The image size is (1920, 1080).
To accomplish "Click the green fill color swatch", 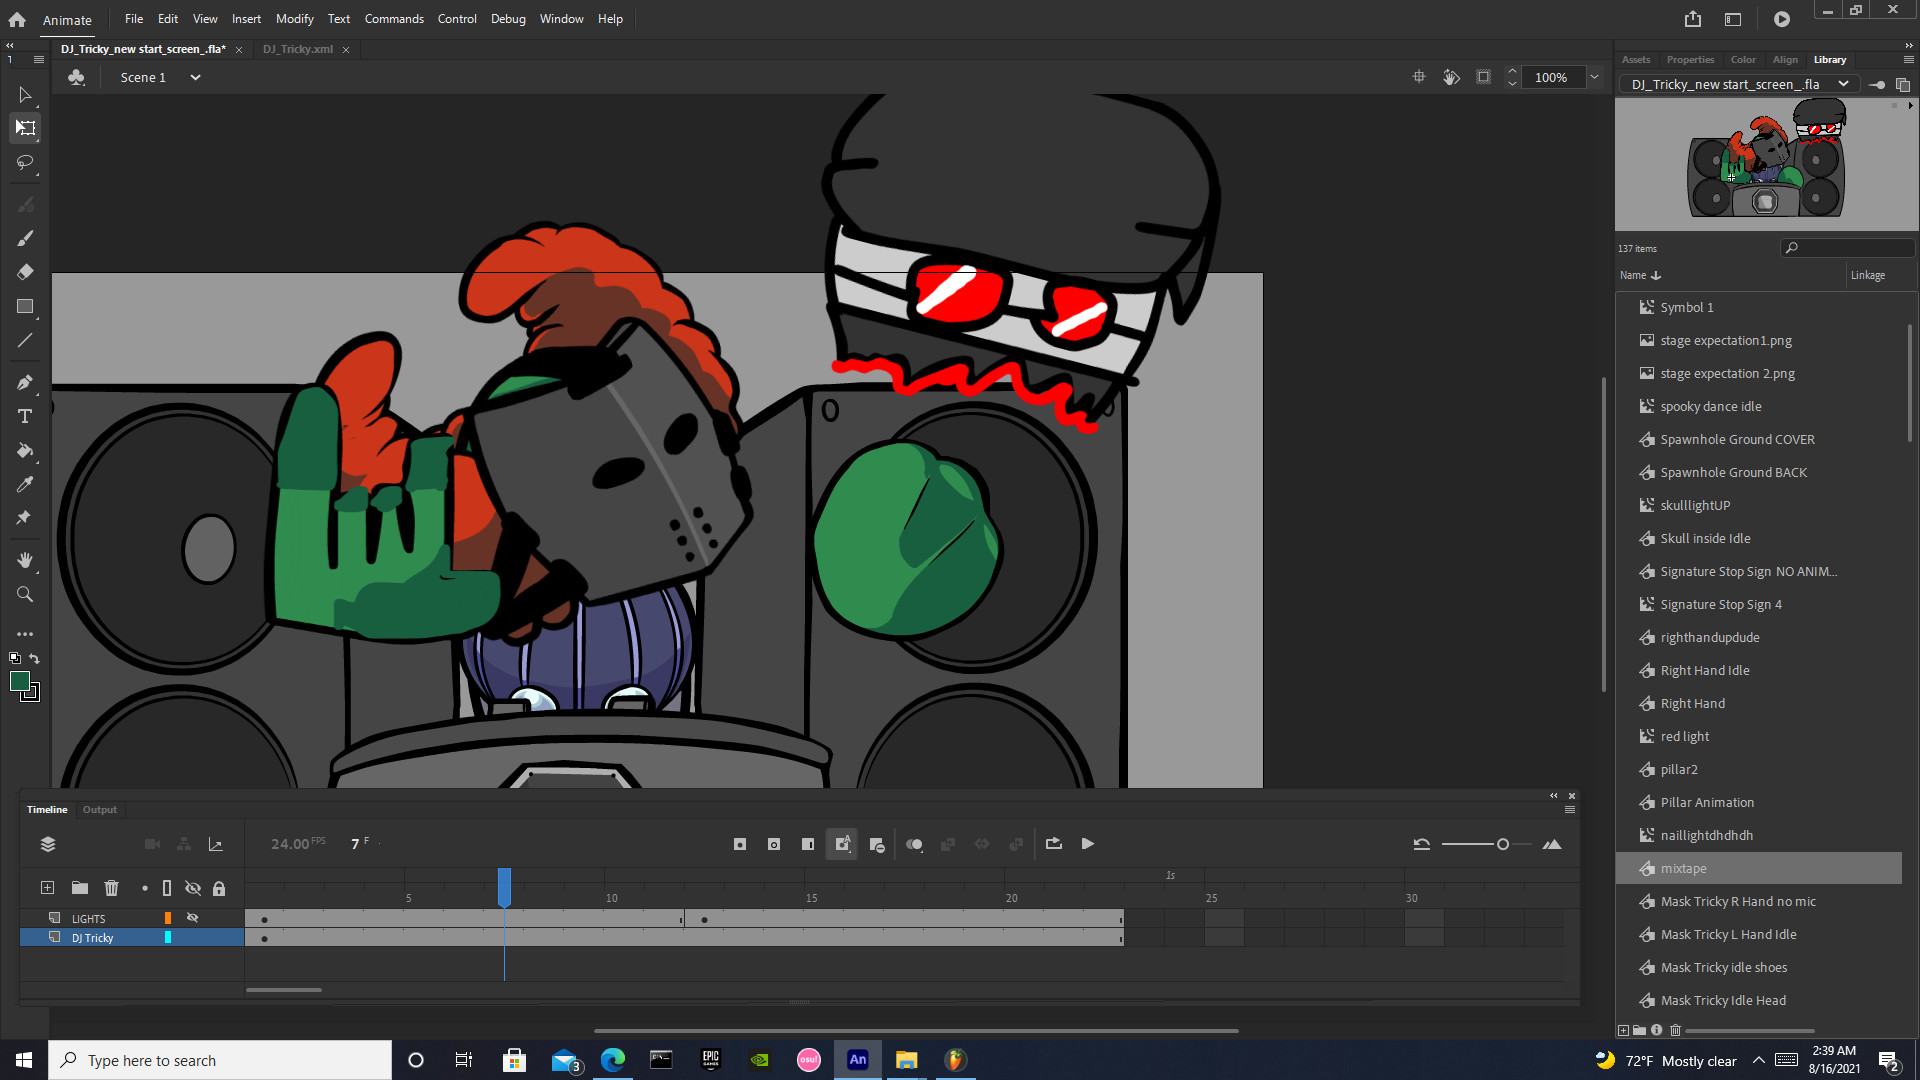I will 19,681.
